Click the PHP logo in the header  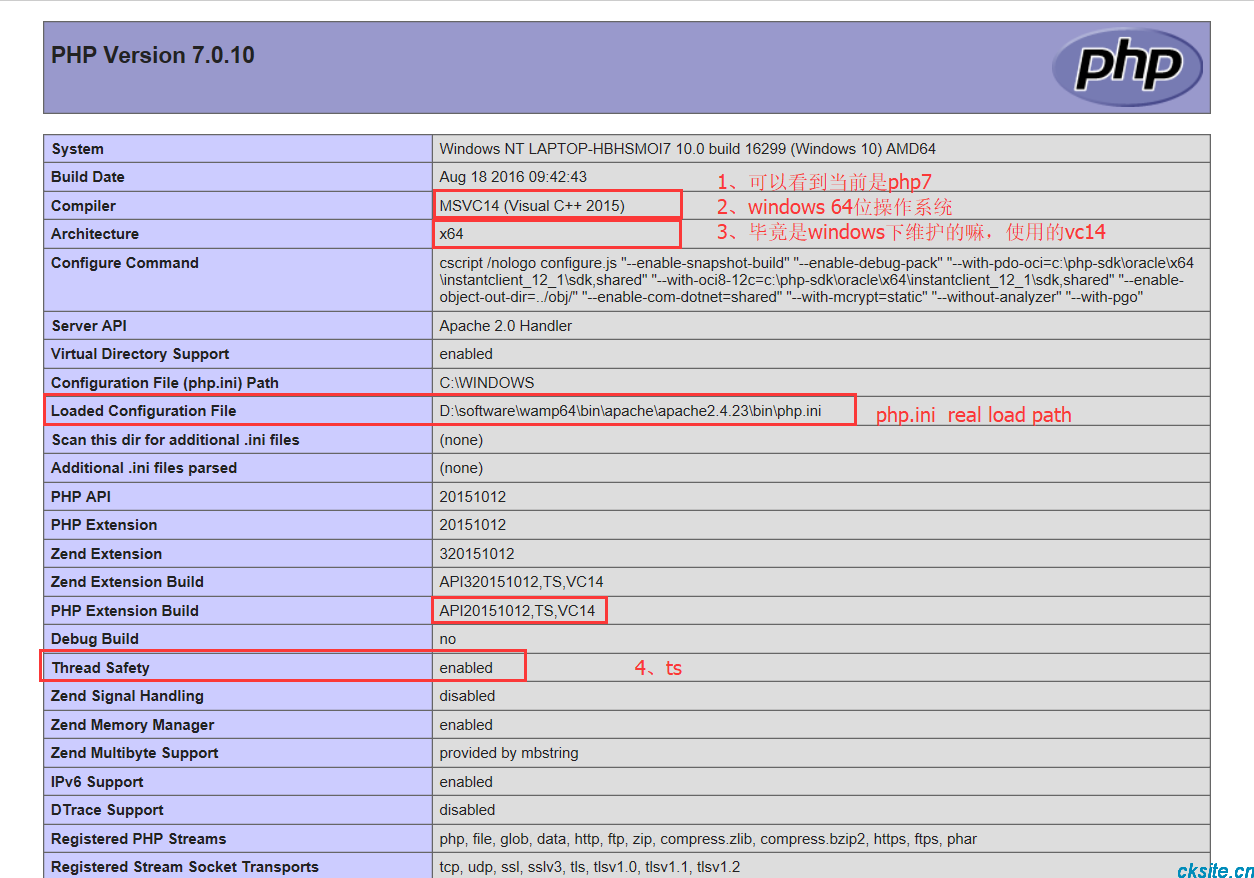1127,67
